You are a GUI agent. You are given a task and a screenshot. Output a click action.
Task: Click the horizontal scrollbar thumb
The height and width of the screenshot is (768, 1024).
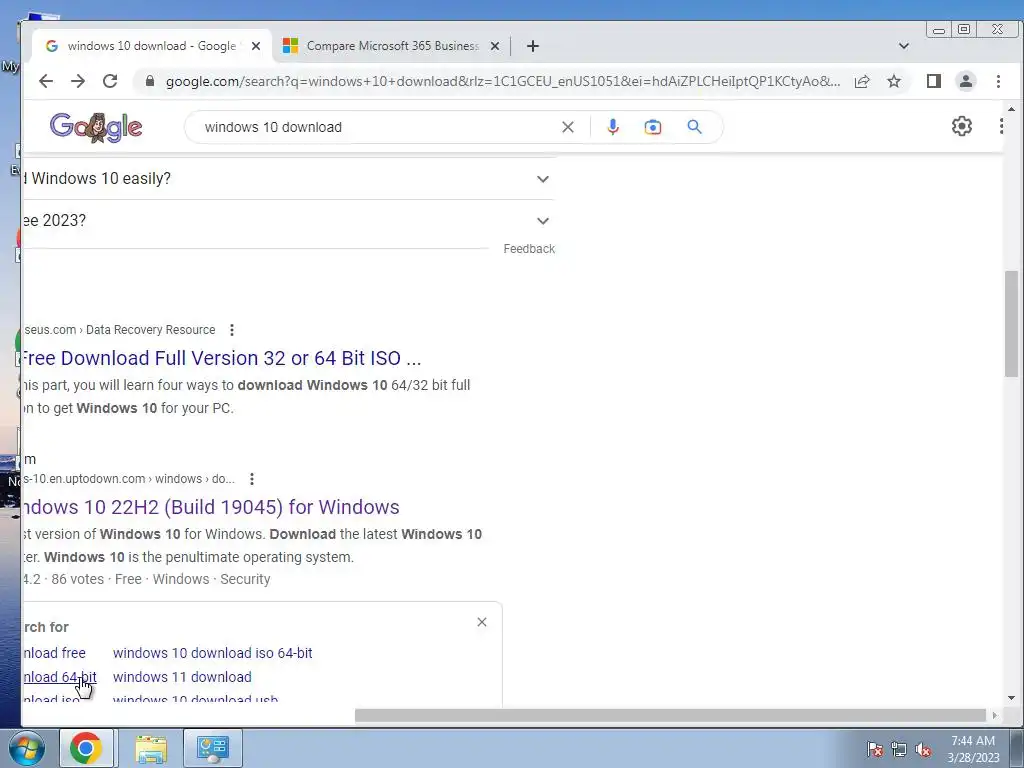pyautogui.click(x=670, y=716)
